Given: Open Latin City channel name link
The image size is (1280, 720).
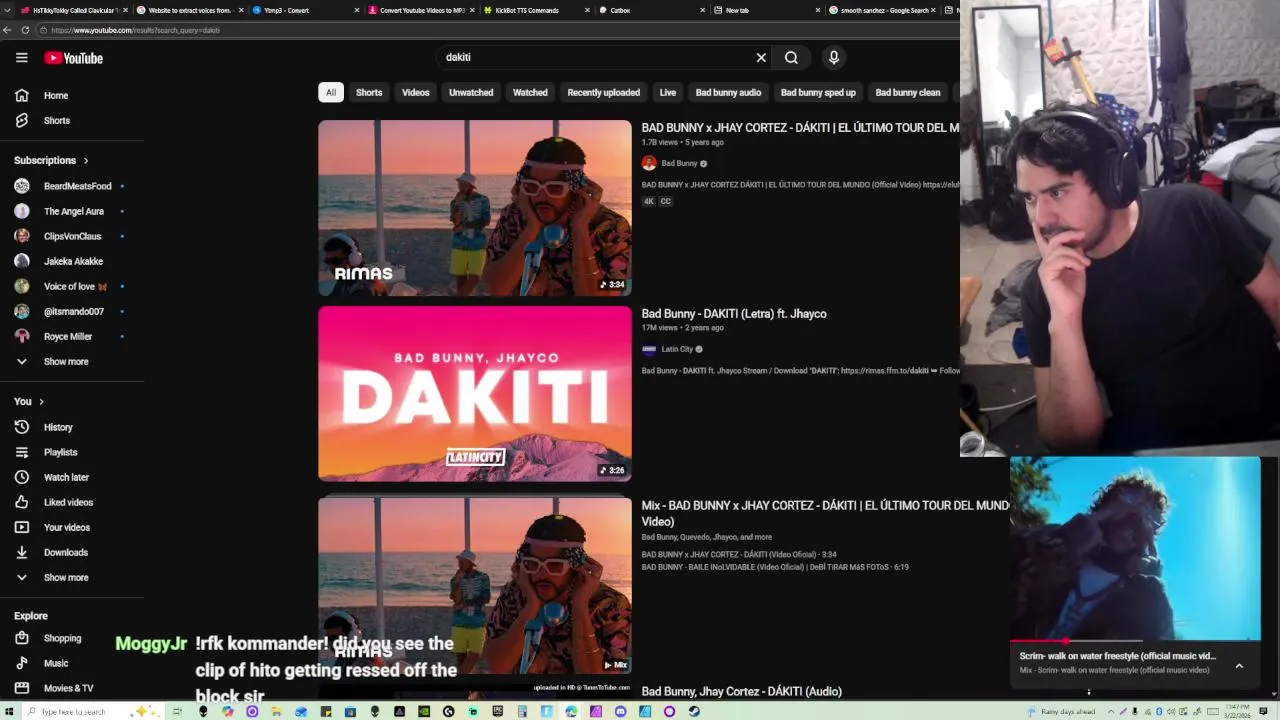Looking at the screenshot, I should [x=677, y=349].
